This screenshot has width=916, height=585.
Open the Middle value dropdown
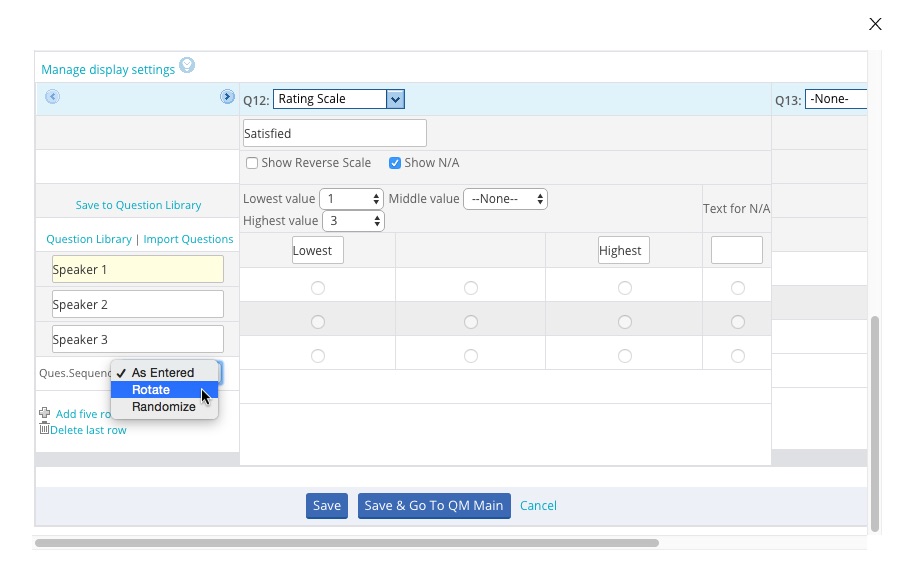505,199
